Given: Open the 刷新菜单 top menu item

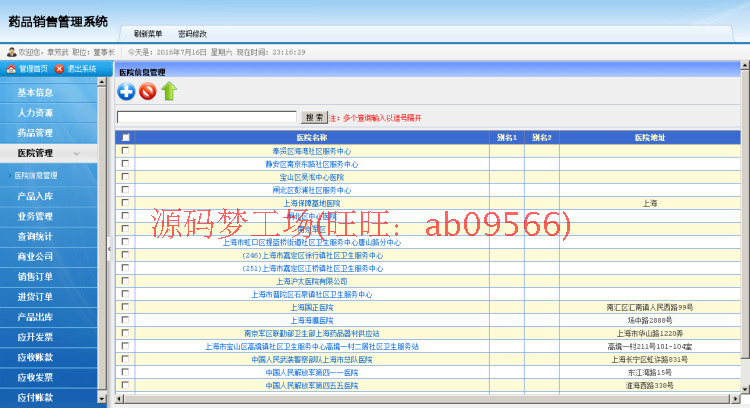Looking at the screenshot, I should pos(148,34).
